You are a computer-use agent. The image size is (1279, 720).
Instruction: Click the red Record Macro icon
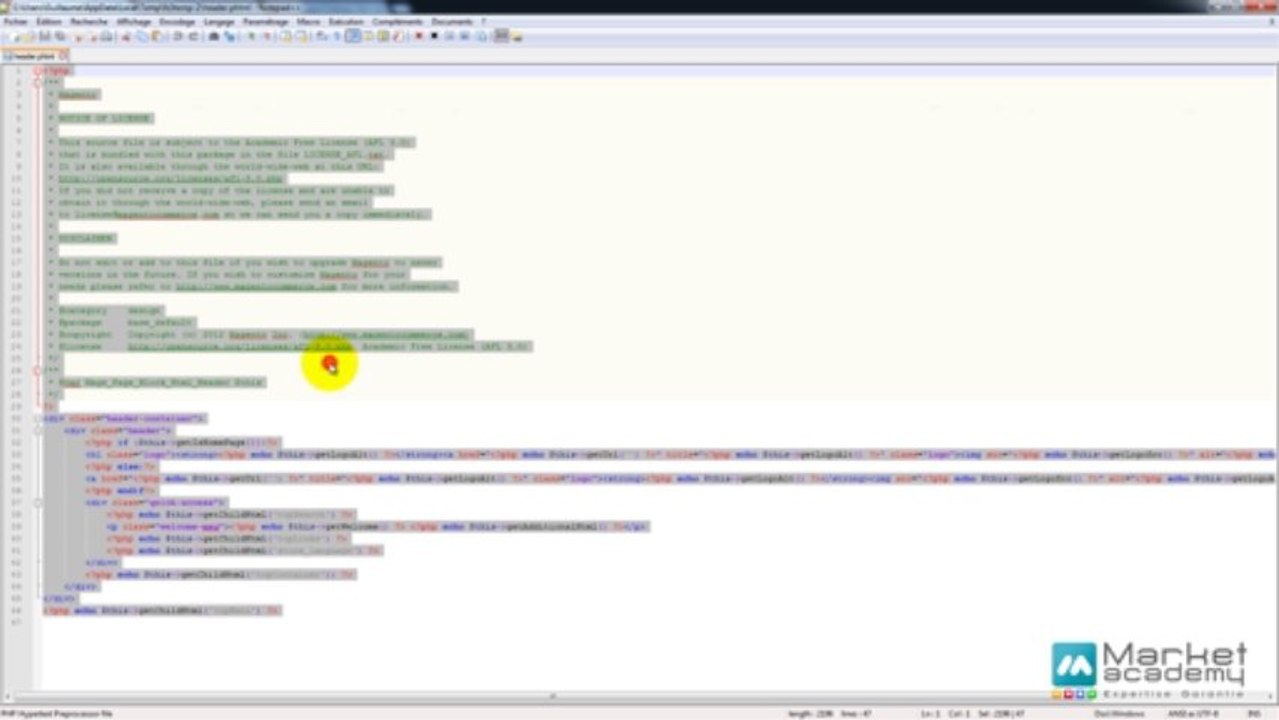(419, 36)
